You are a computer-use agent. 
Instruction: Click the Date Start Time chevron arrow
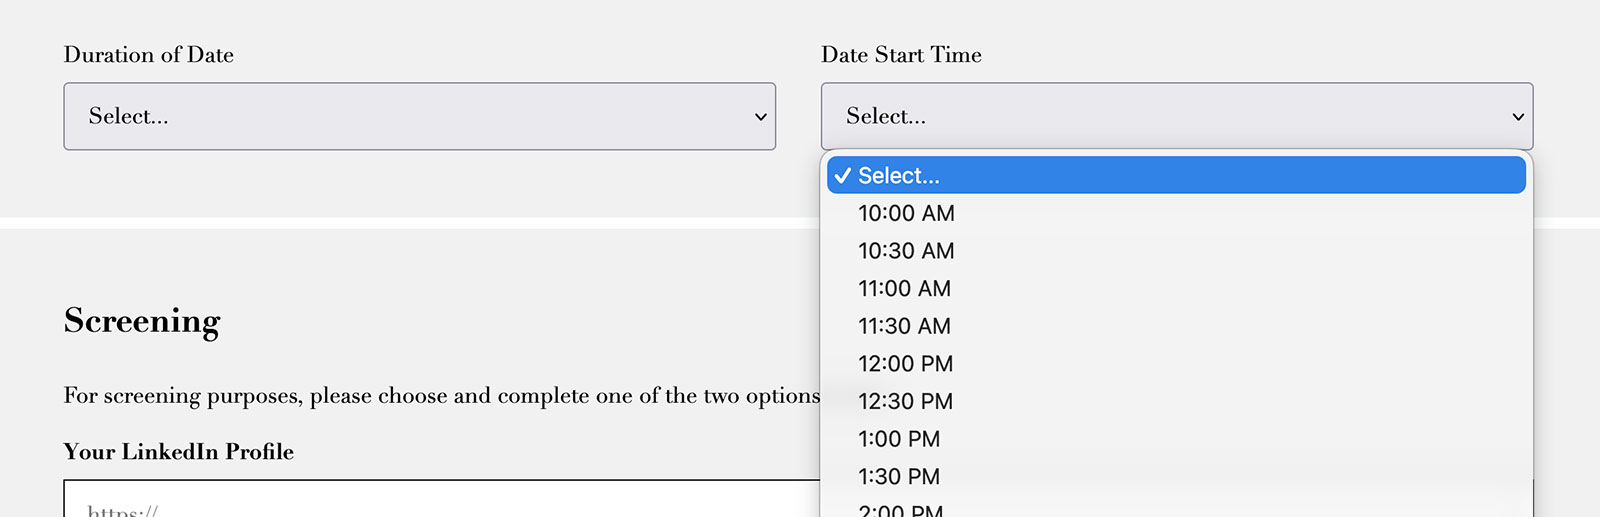point(1517,117)
